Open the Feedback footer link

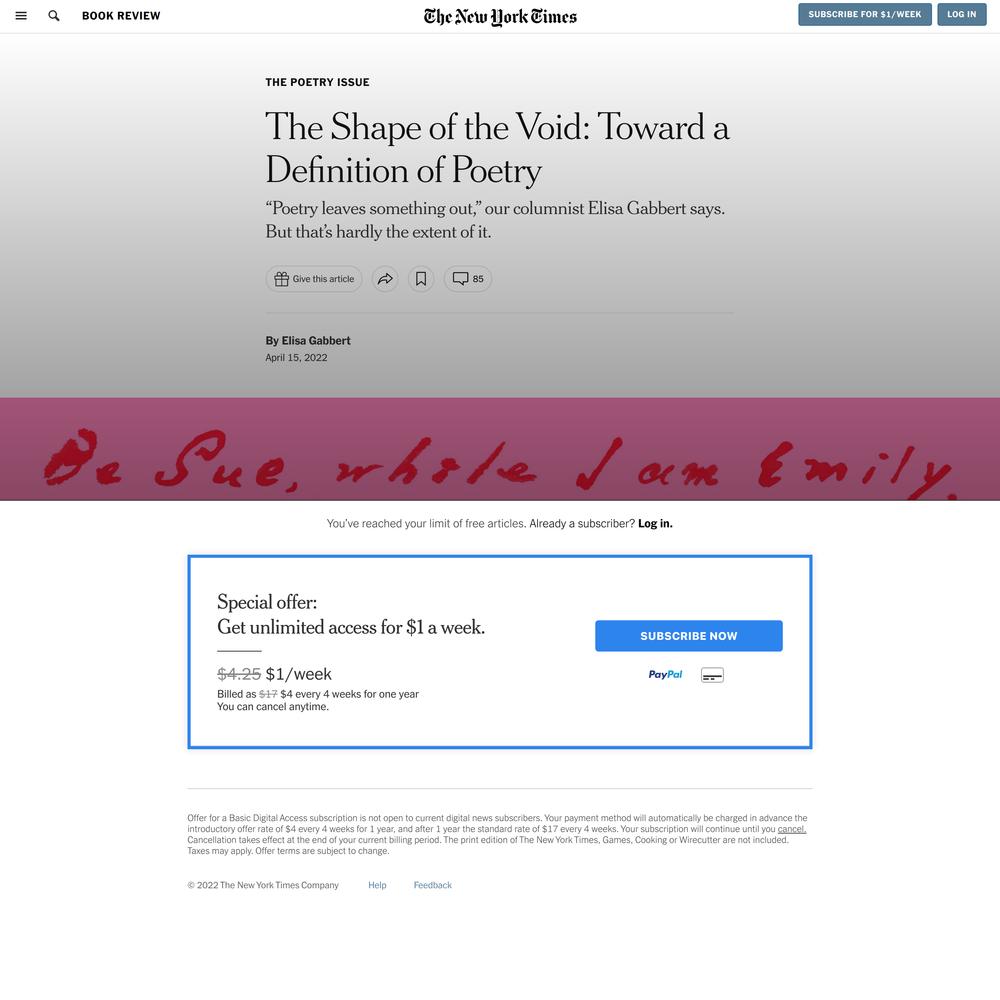click(432, 885)
